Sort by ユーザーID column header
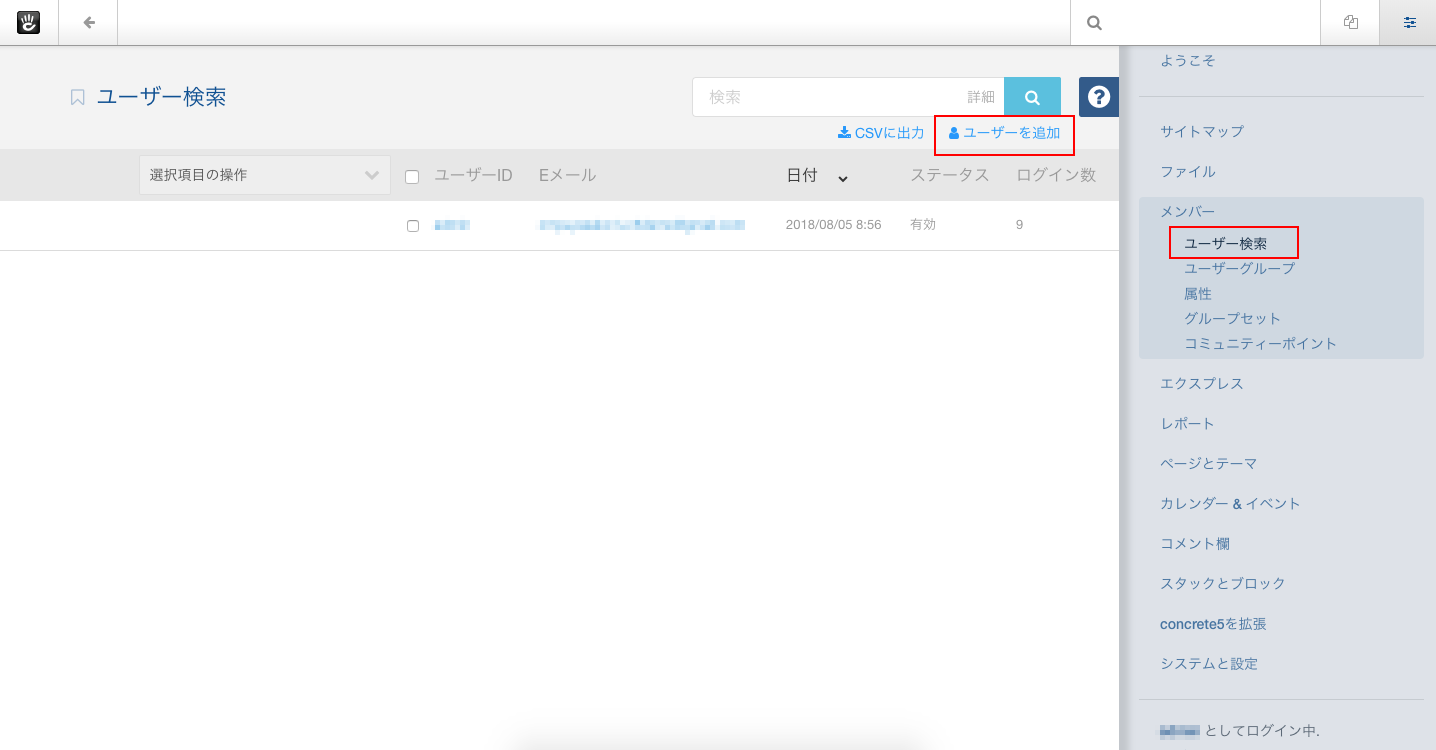Viewport: 1436px width, 750px height. [473, 175]
